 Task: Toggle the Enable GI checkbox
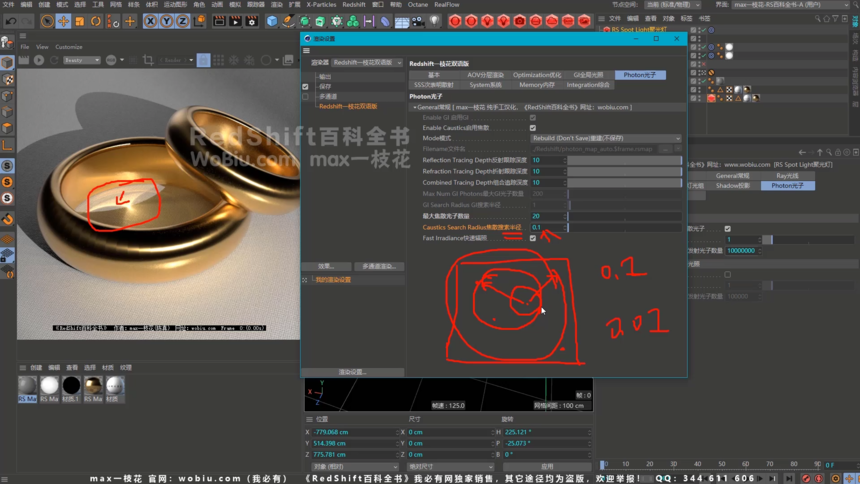(x=533, y=117)
